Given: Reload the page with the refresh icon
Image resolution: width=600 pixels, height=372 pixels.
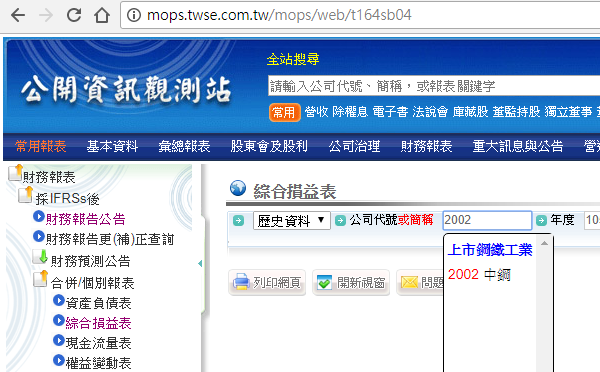Looking at the screenshot, I should [74, 15].
